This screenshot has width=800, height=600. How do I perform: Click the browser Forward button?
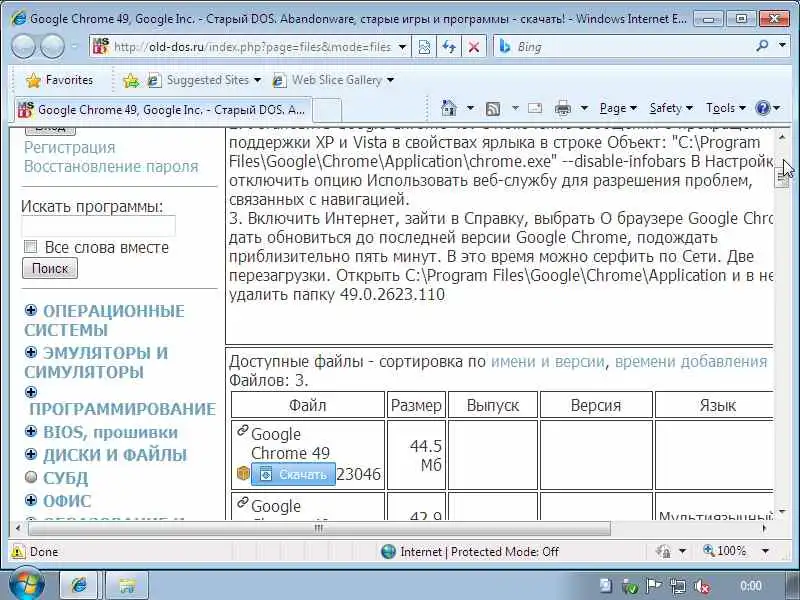tap(52, 47)
